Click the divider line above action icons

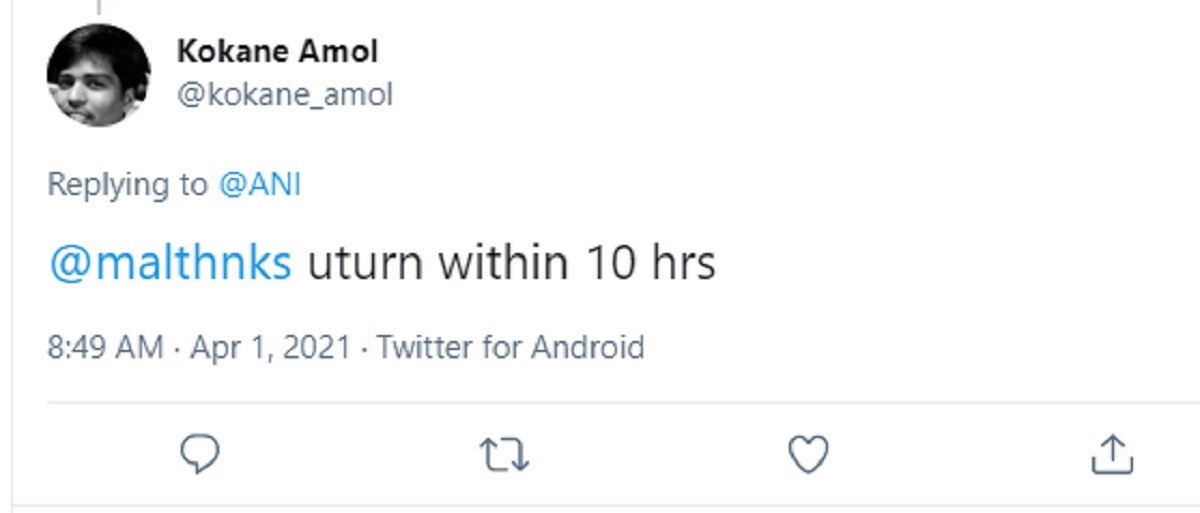click(x=600, y=402)
